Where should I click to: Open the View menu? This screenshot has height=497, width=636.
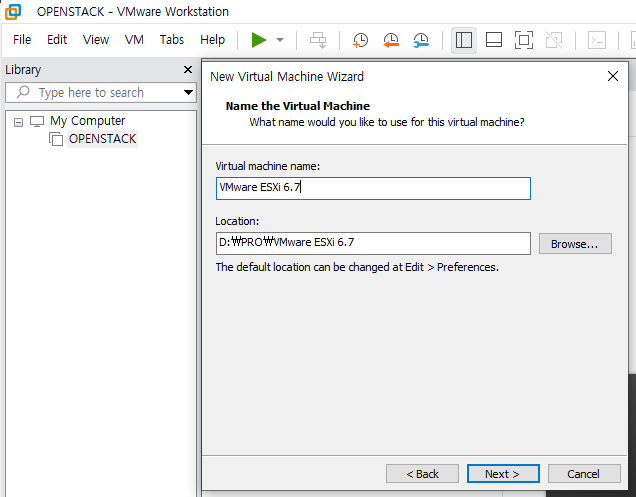pos(96,40)
